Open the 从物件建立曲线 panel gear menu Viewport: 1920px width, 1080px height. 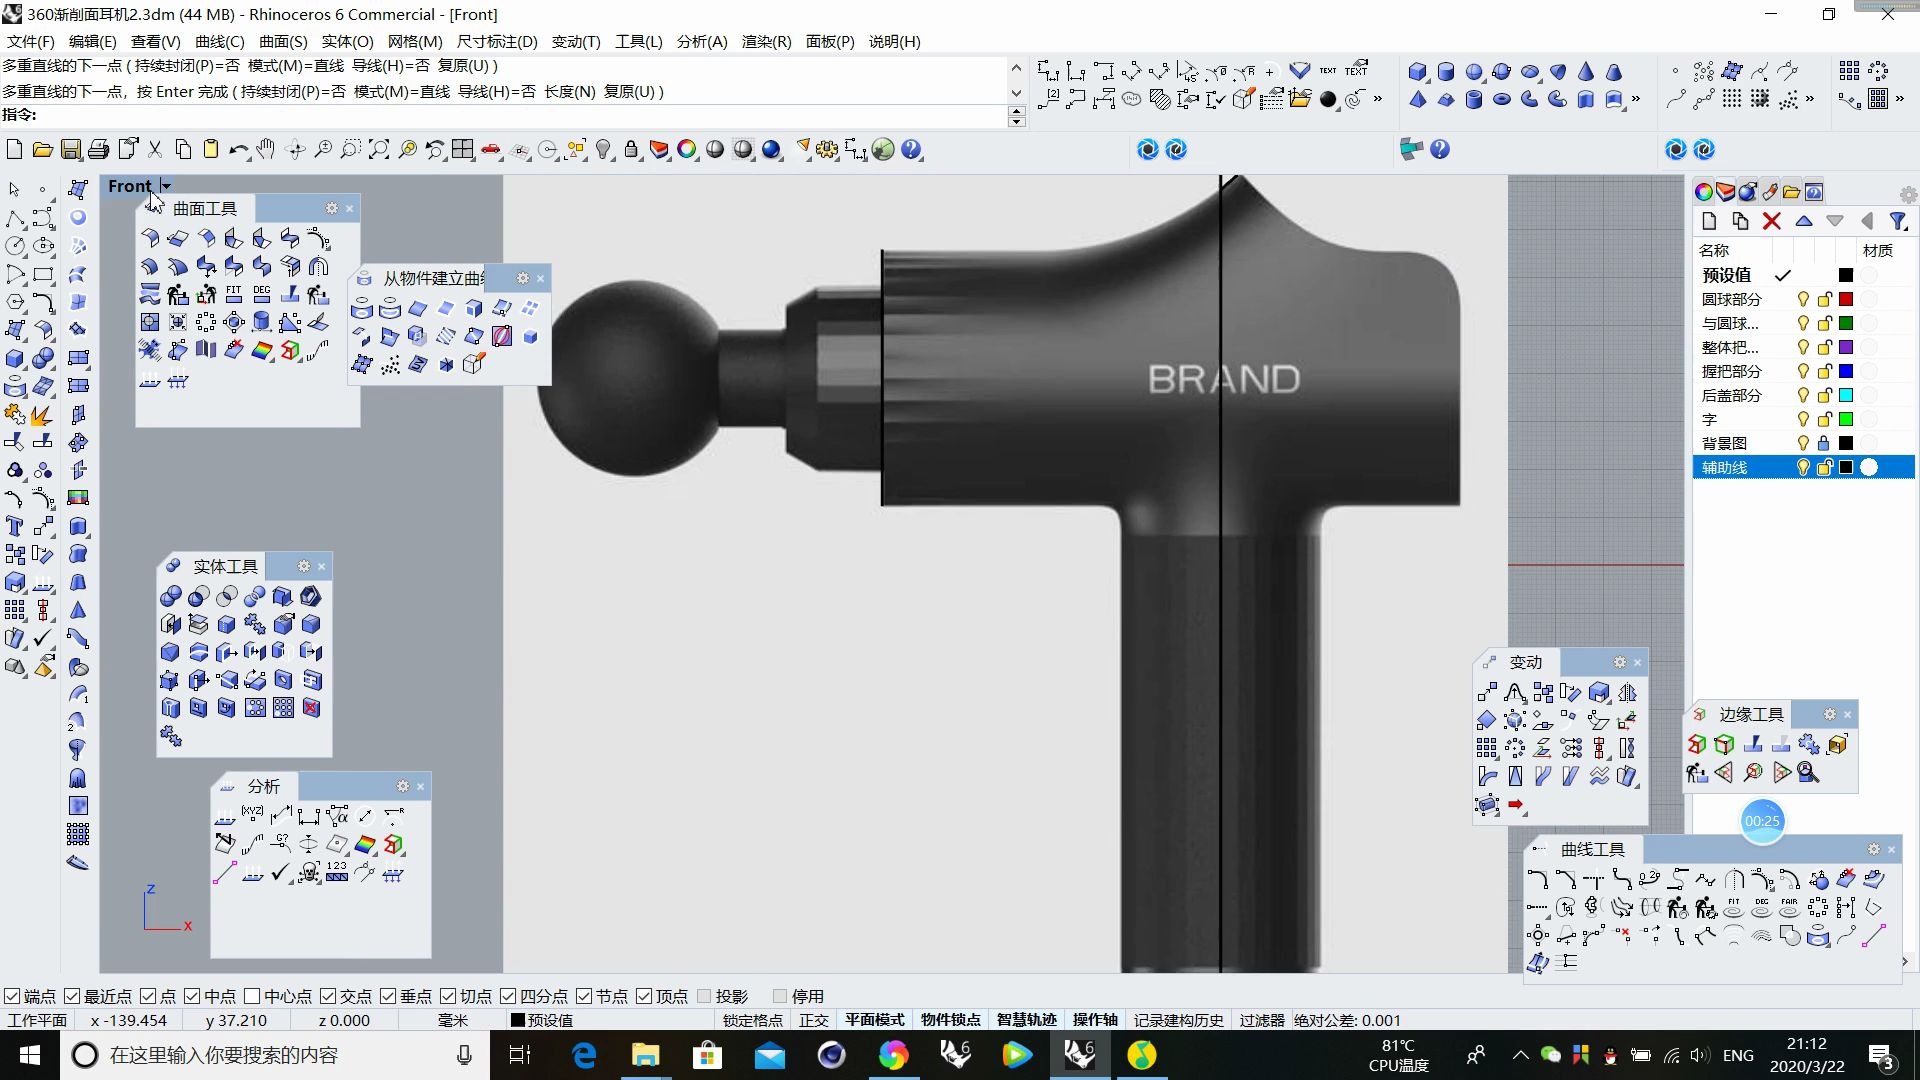point(523,278)
